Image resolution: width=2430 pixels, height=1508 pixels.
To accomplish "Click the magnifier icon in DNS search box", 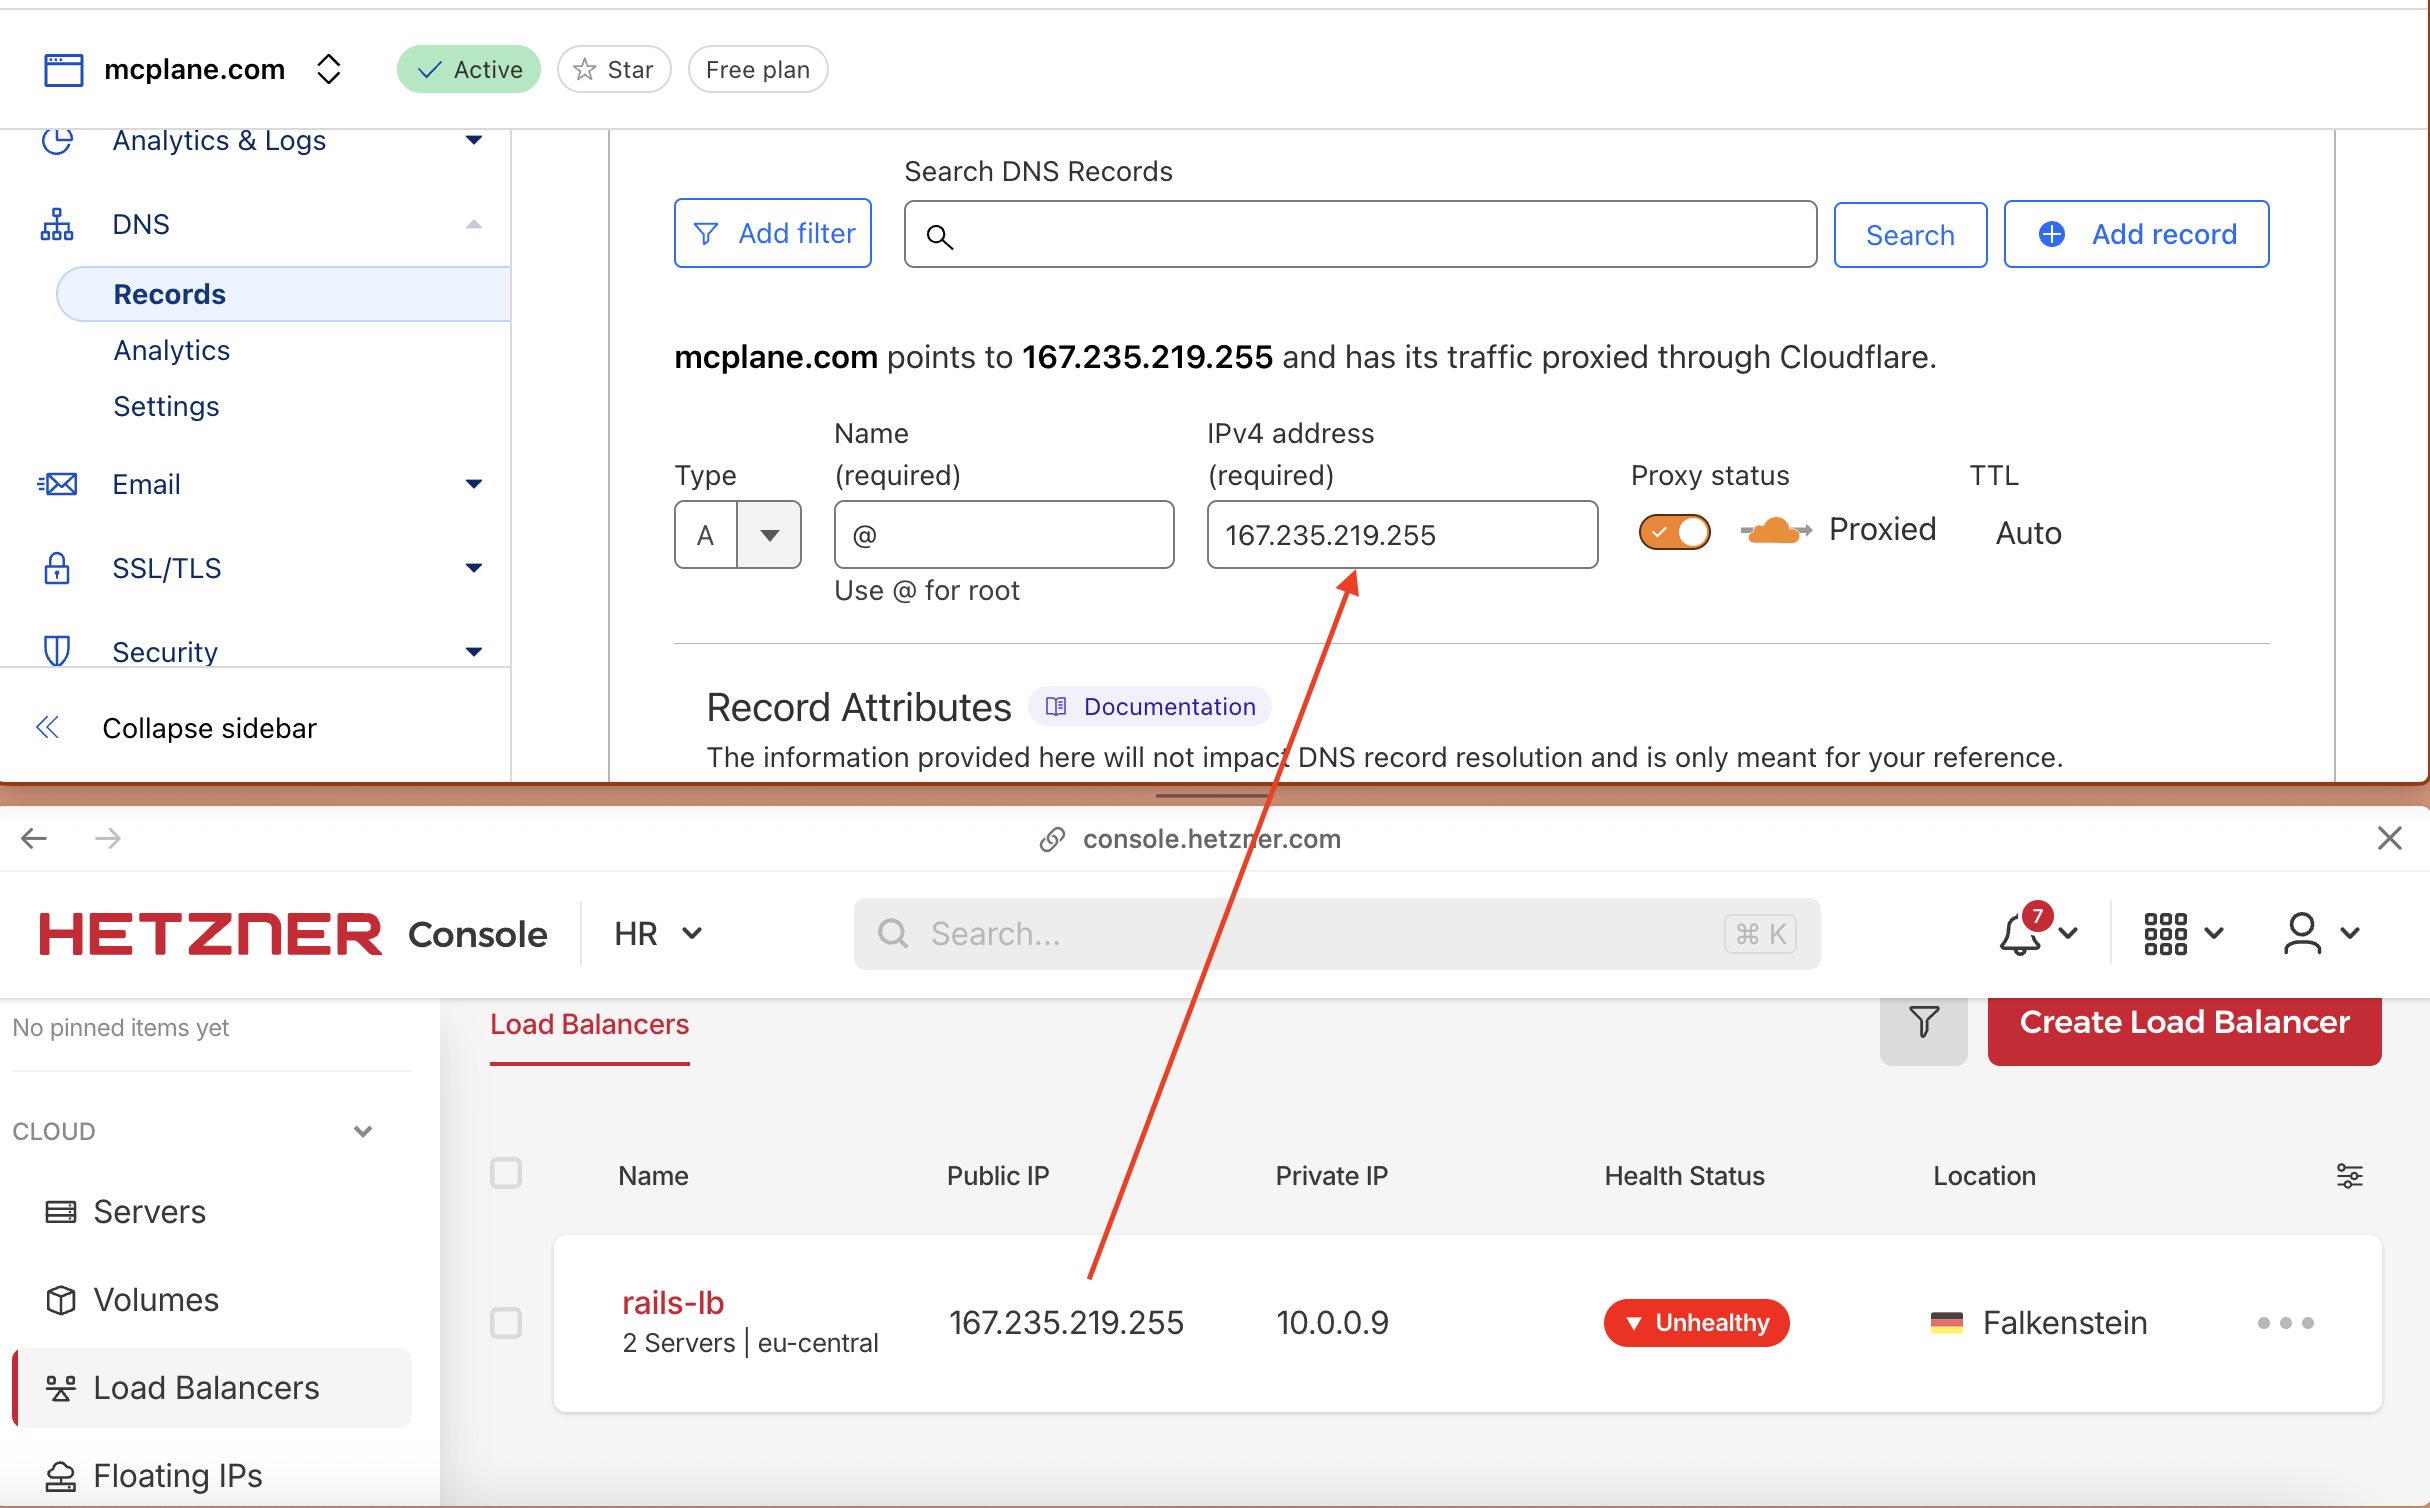I will 939,236.
